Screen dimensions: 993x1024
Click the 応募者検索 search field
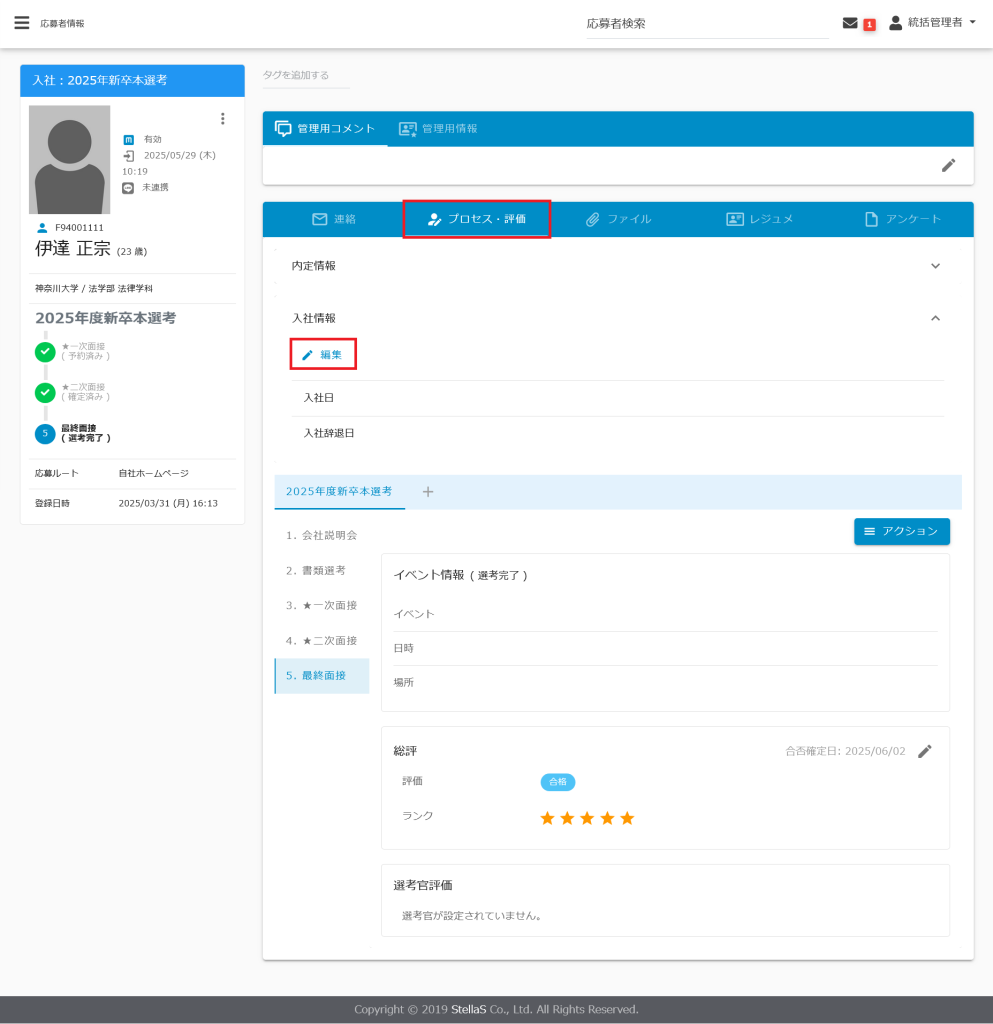(706, 24)
